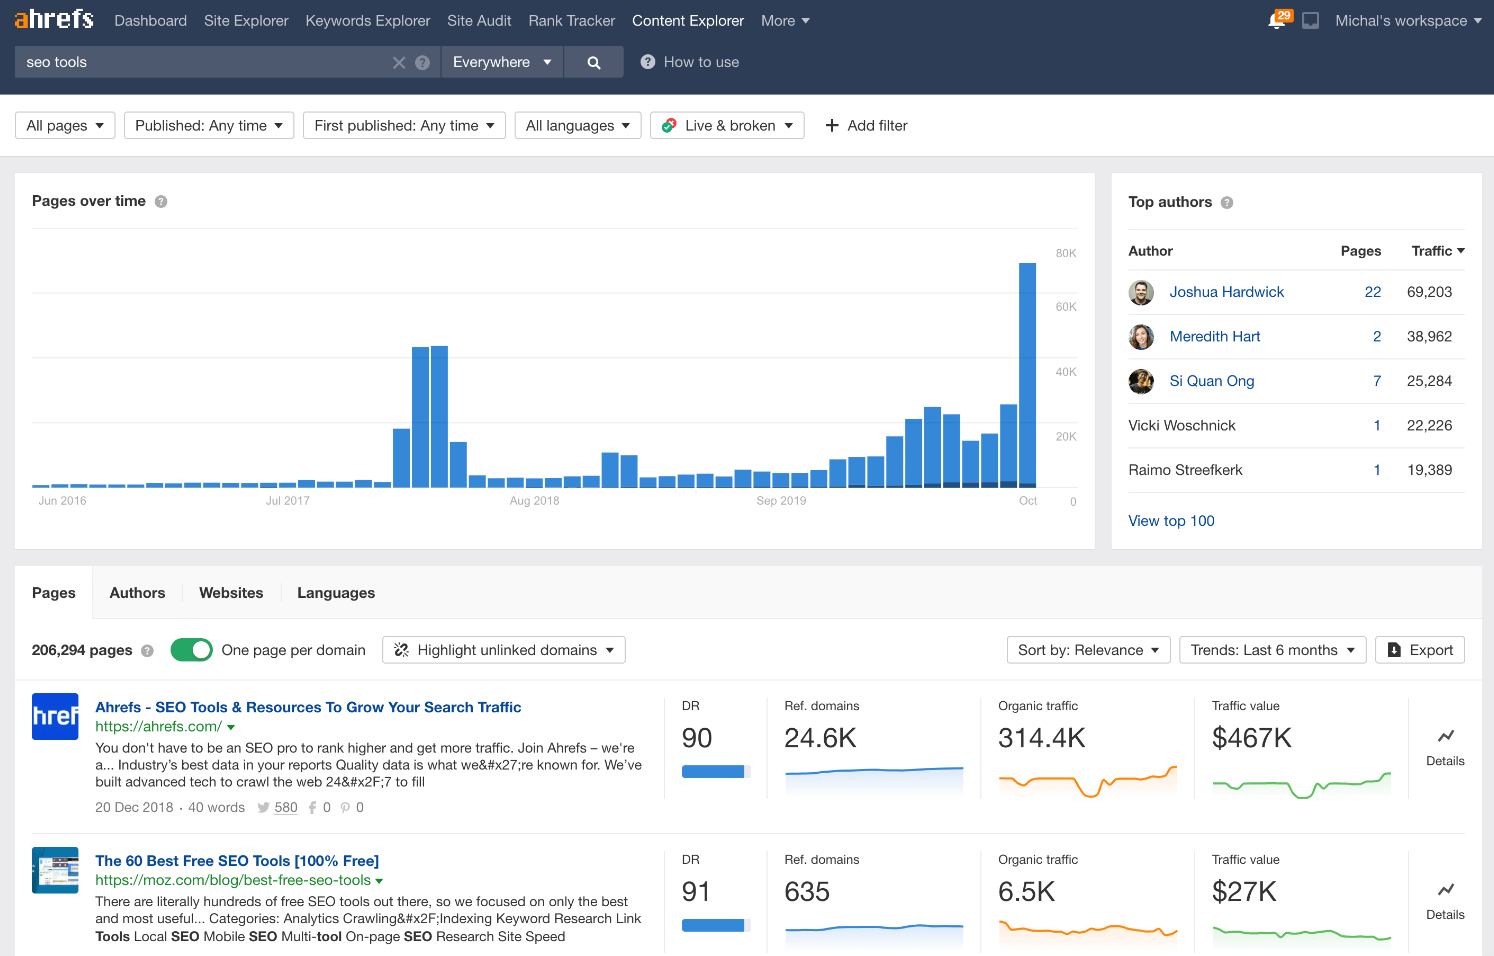1494x956 pixels.
Task: Open the notifications bell with 29 badge
Action: pos(1278,19)
